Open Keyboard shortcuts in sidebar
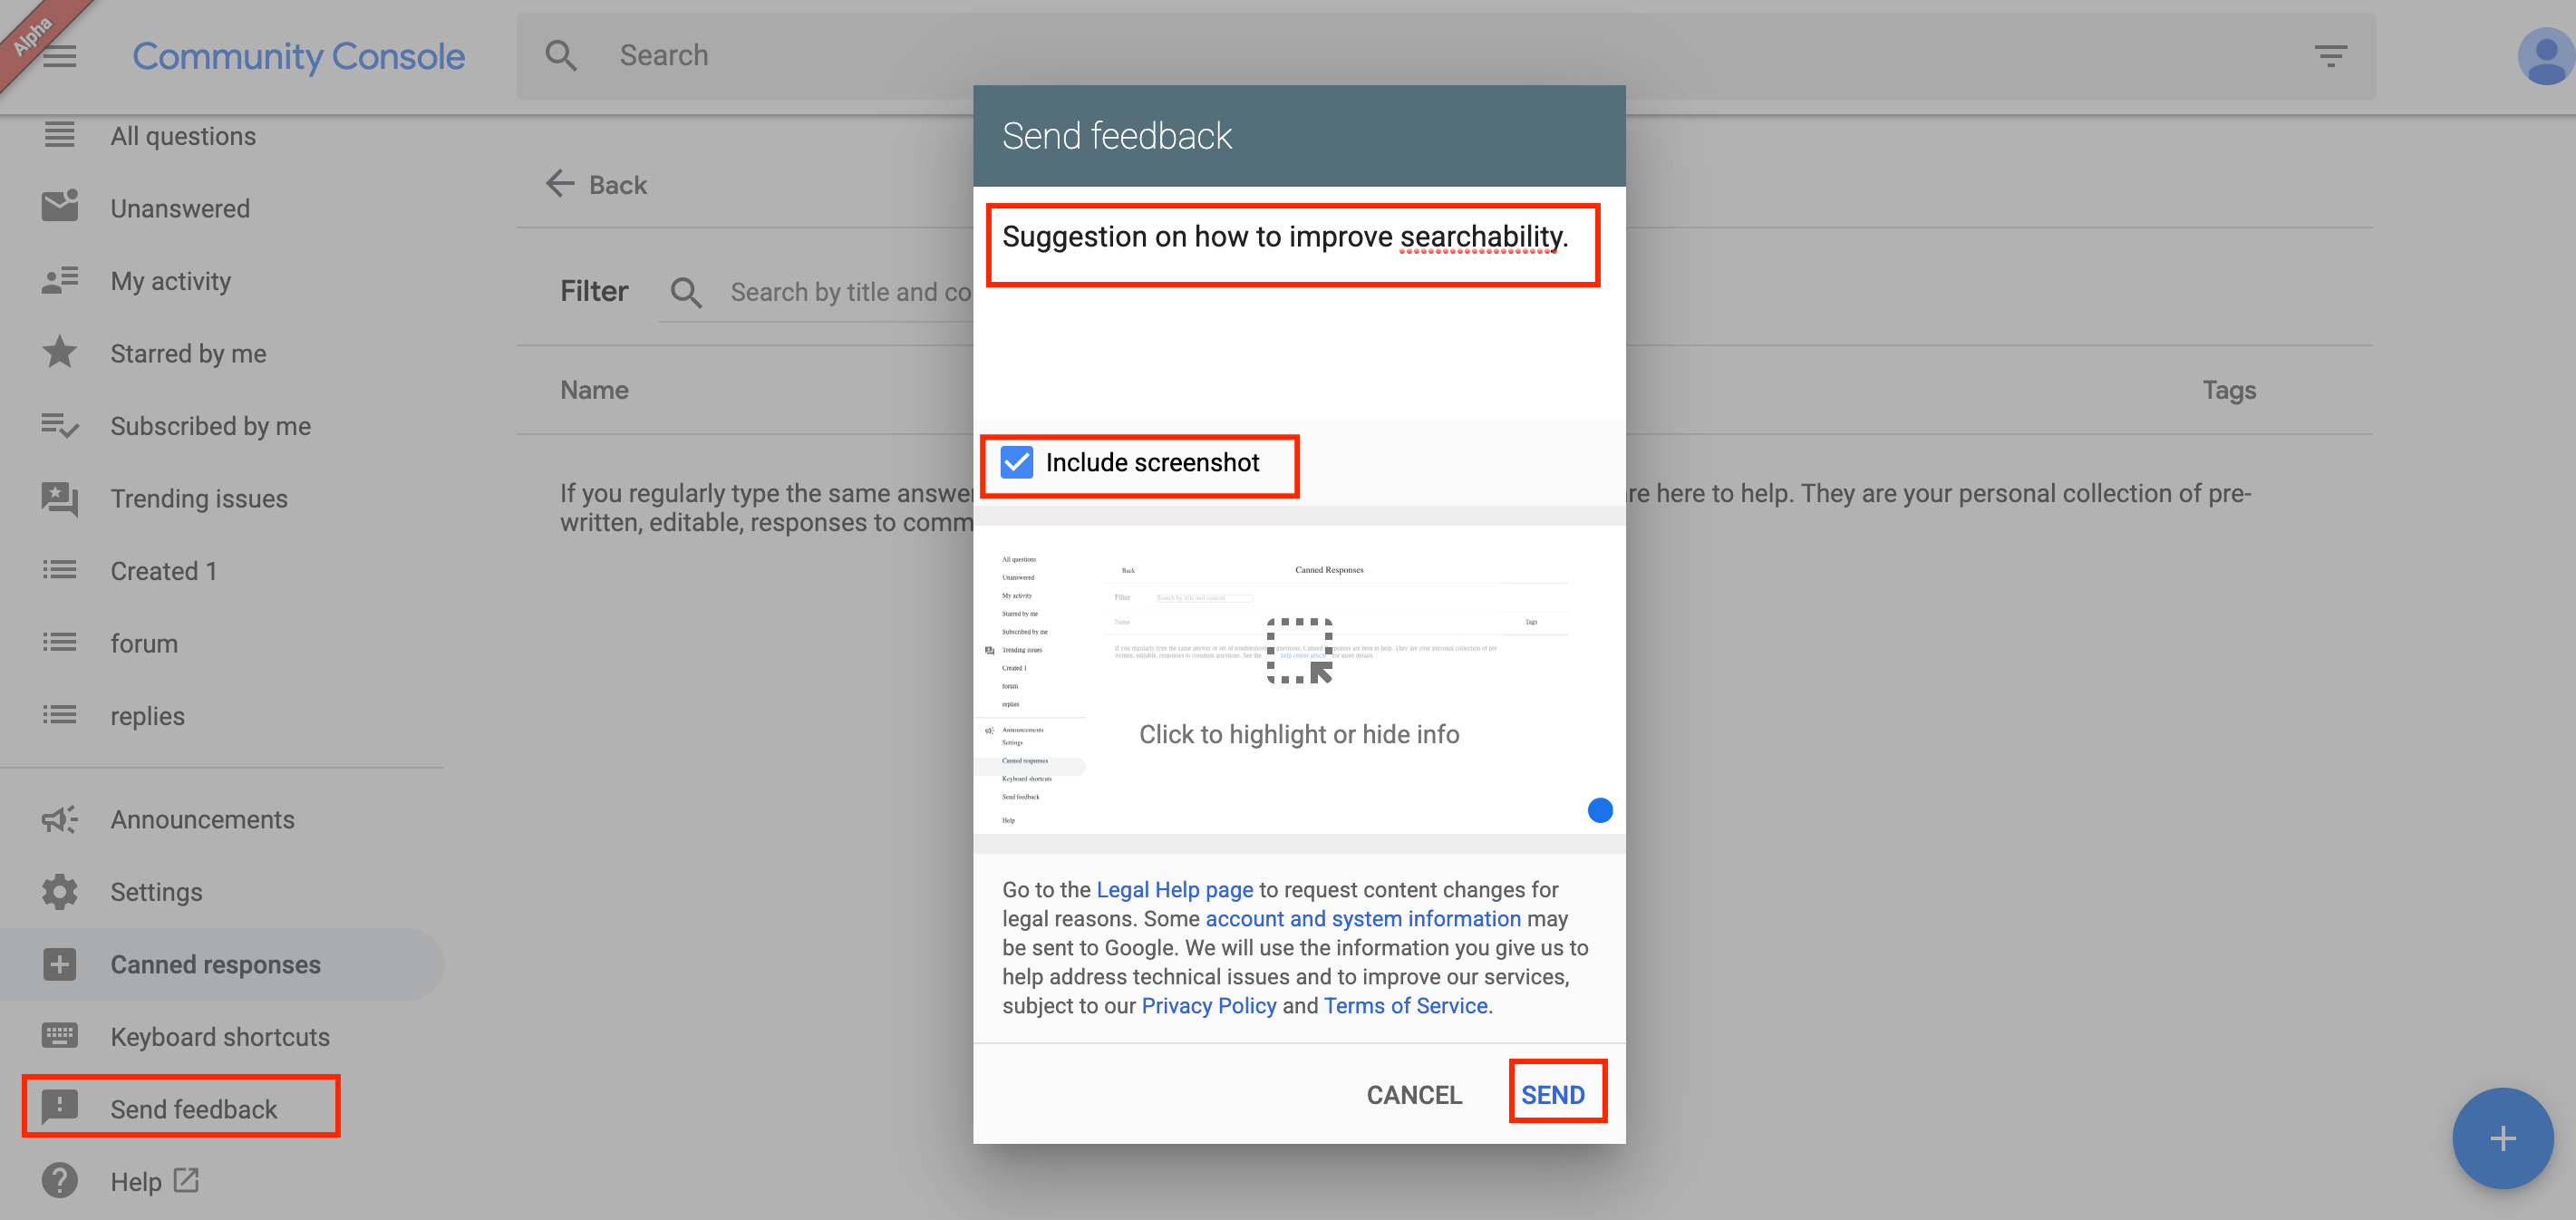The height and width of the screenshot is (1220, 2576). click(220, 1036)
